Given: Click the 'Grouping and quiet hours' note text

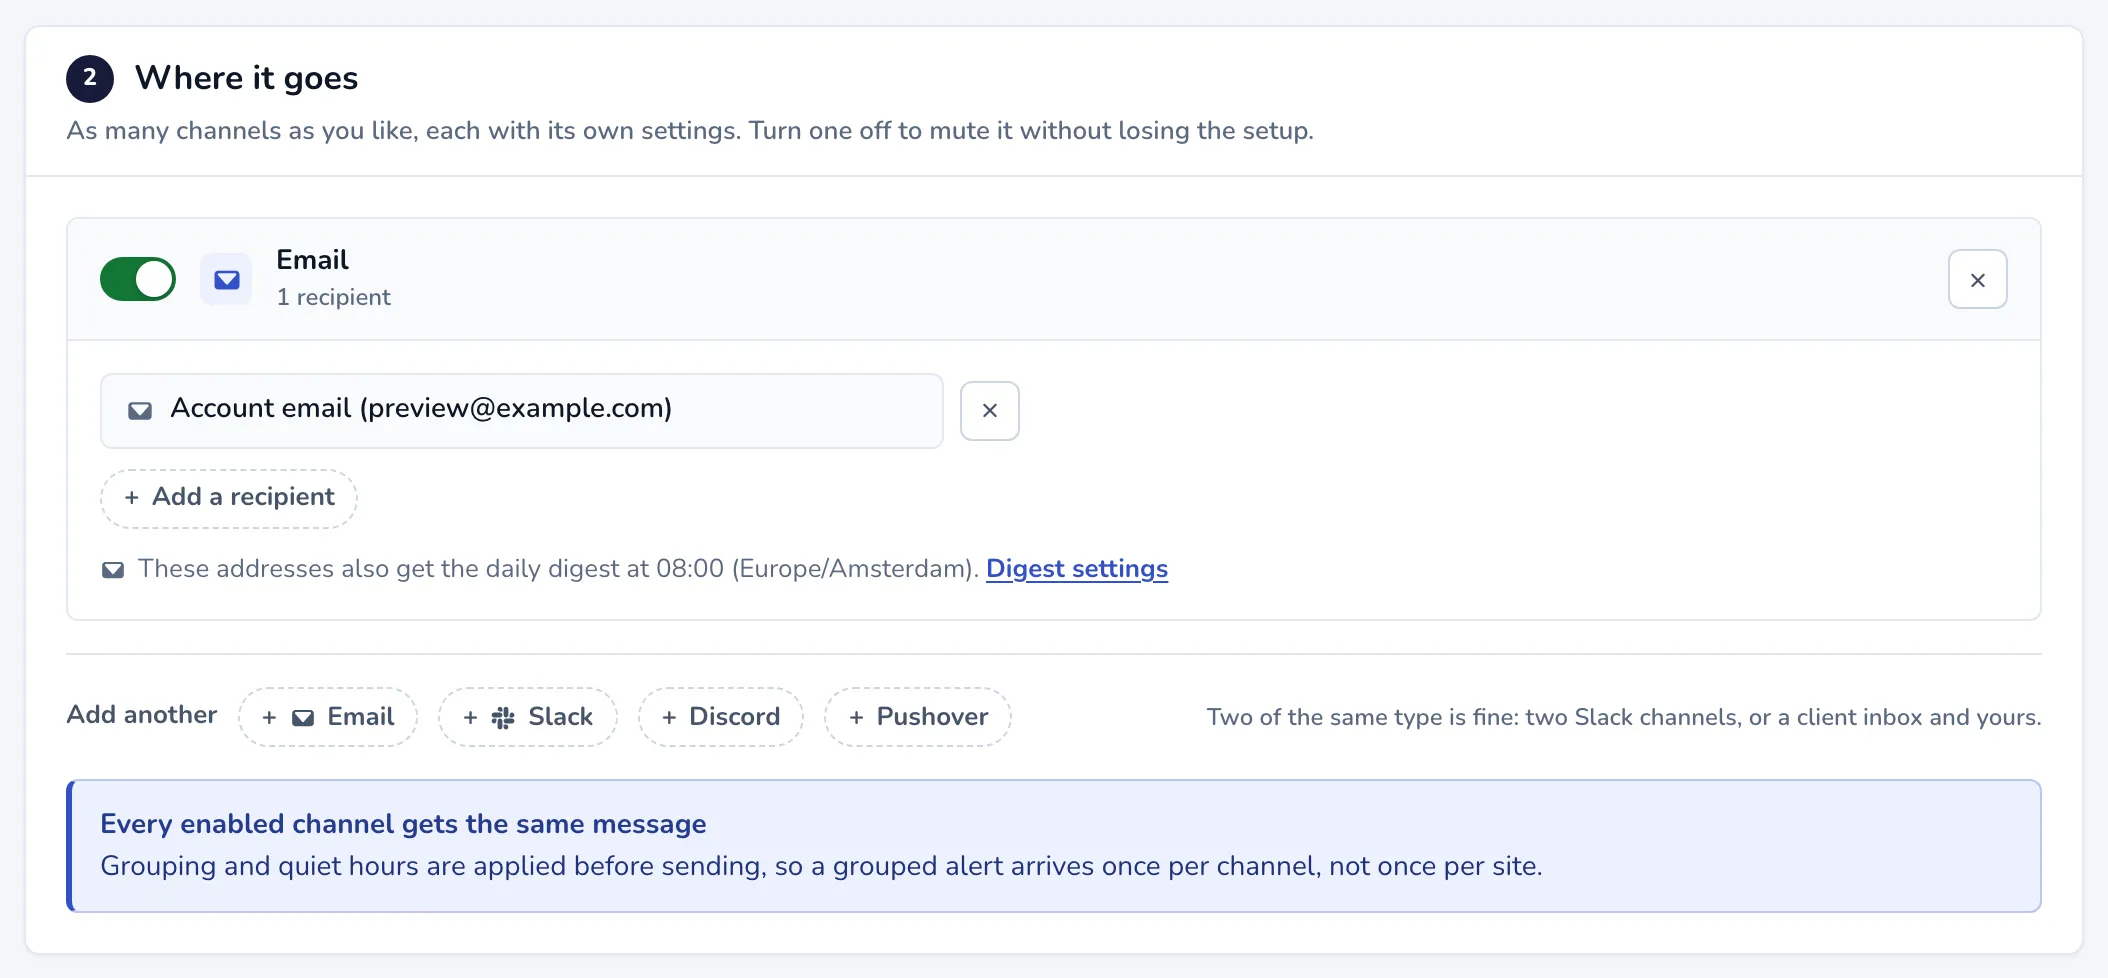Looking at the screenshot, I should click(821, 866).
